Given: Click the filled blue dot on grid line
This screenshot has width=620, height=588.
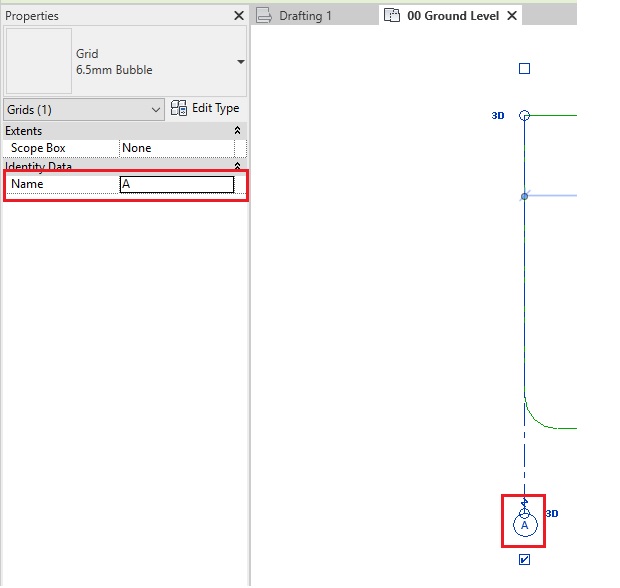Looking at the screenshot, I should (524, 196).
